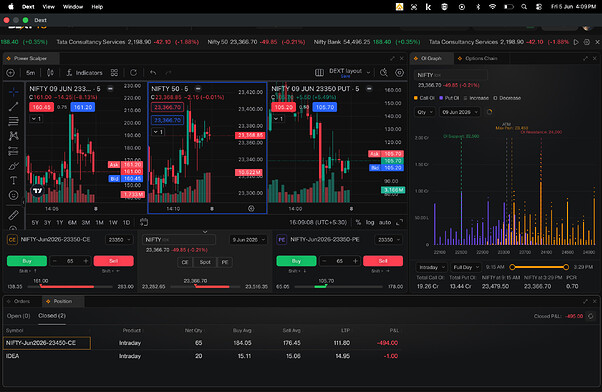Open the Indicators button
The height and width of the screenshot is (392, 602).
coord(84,73)
